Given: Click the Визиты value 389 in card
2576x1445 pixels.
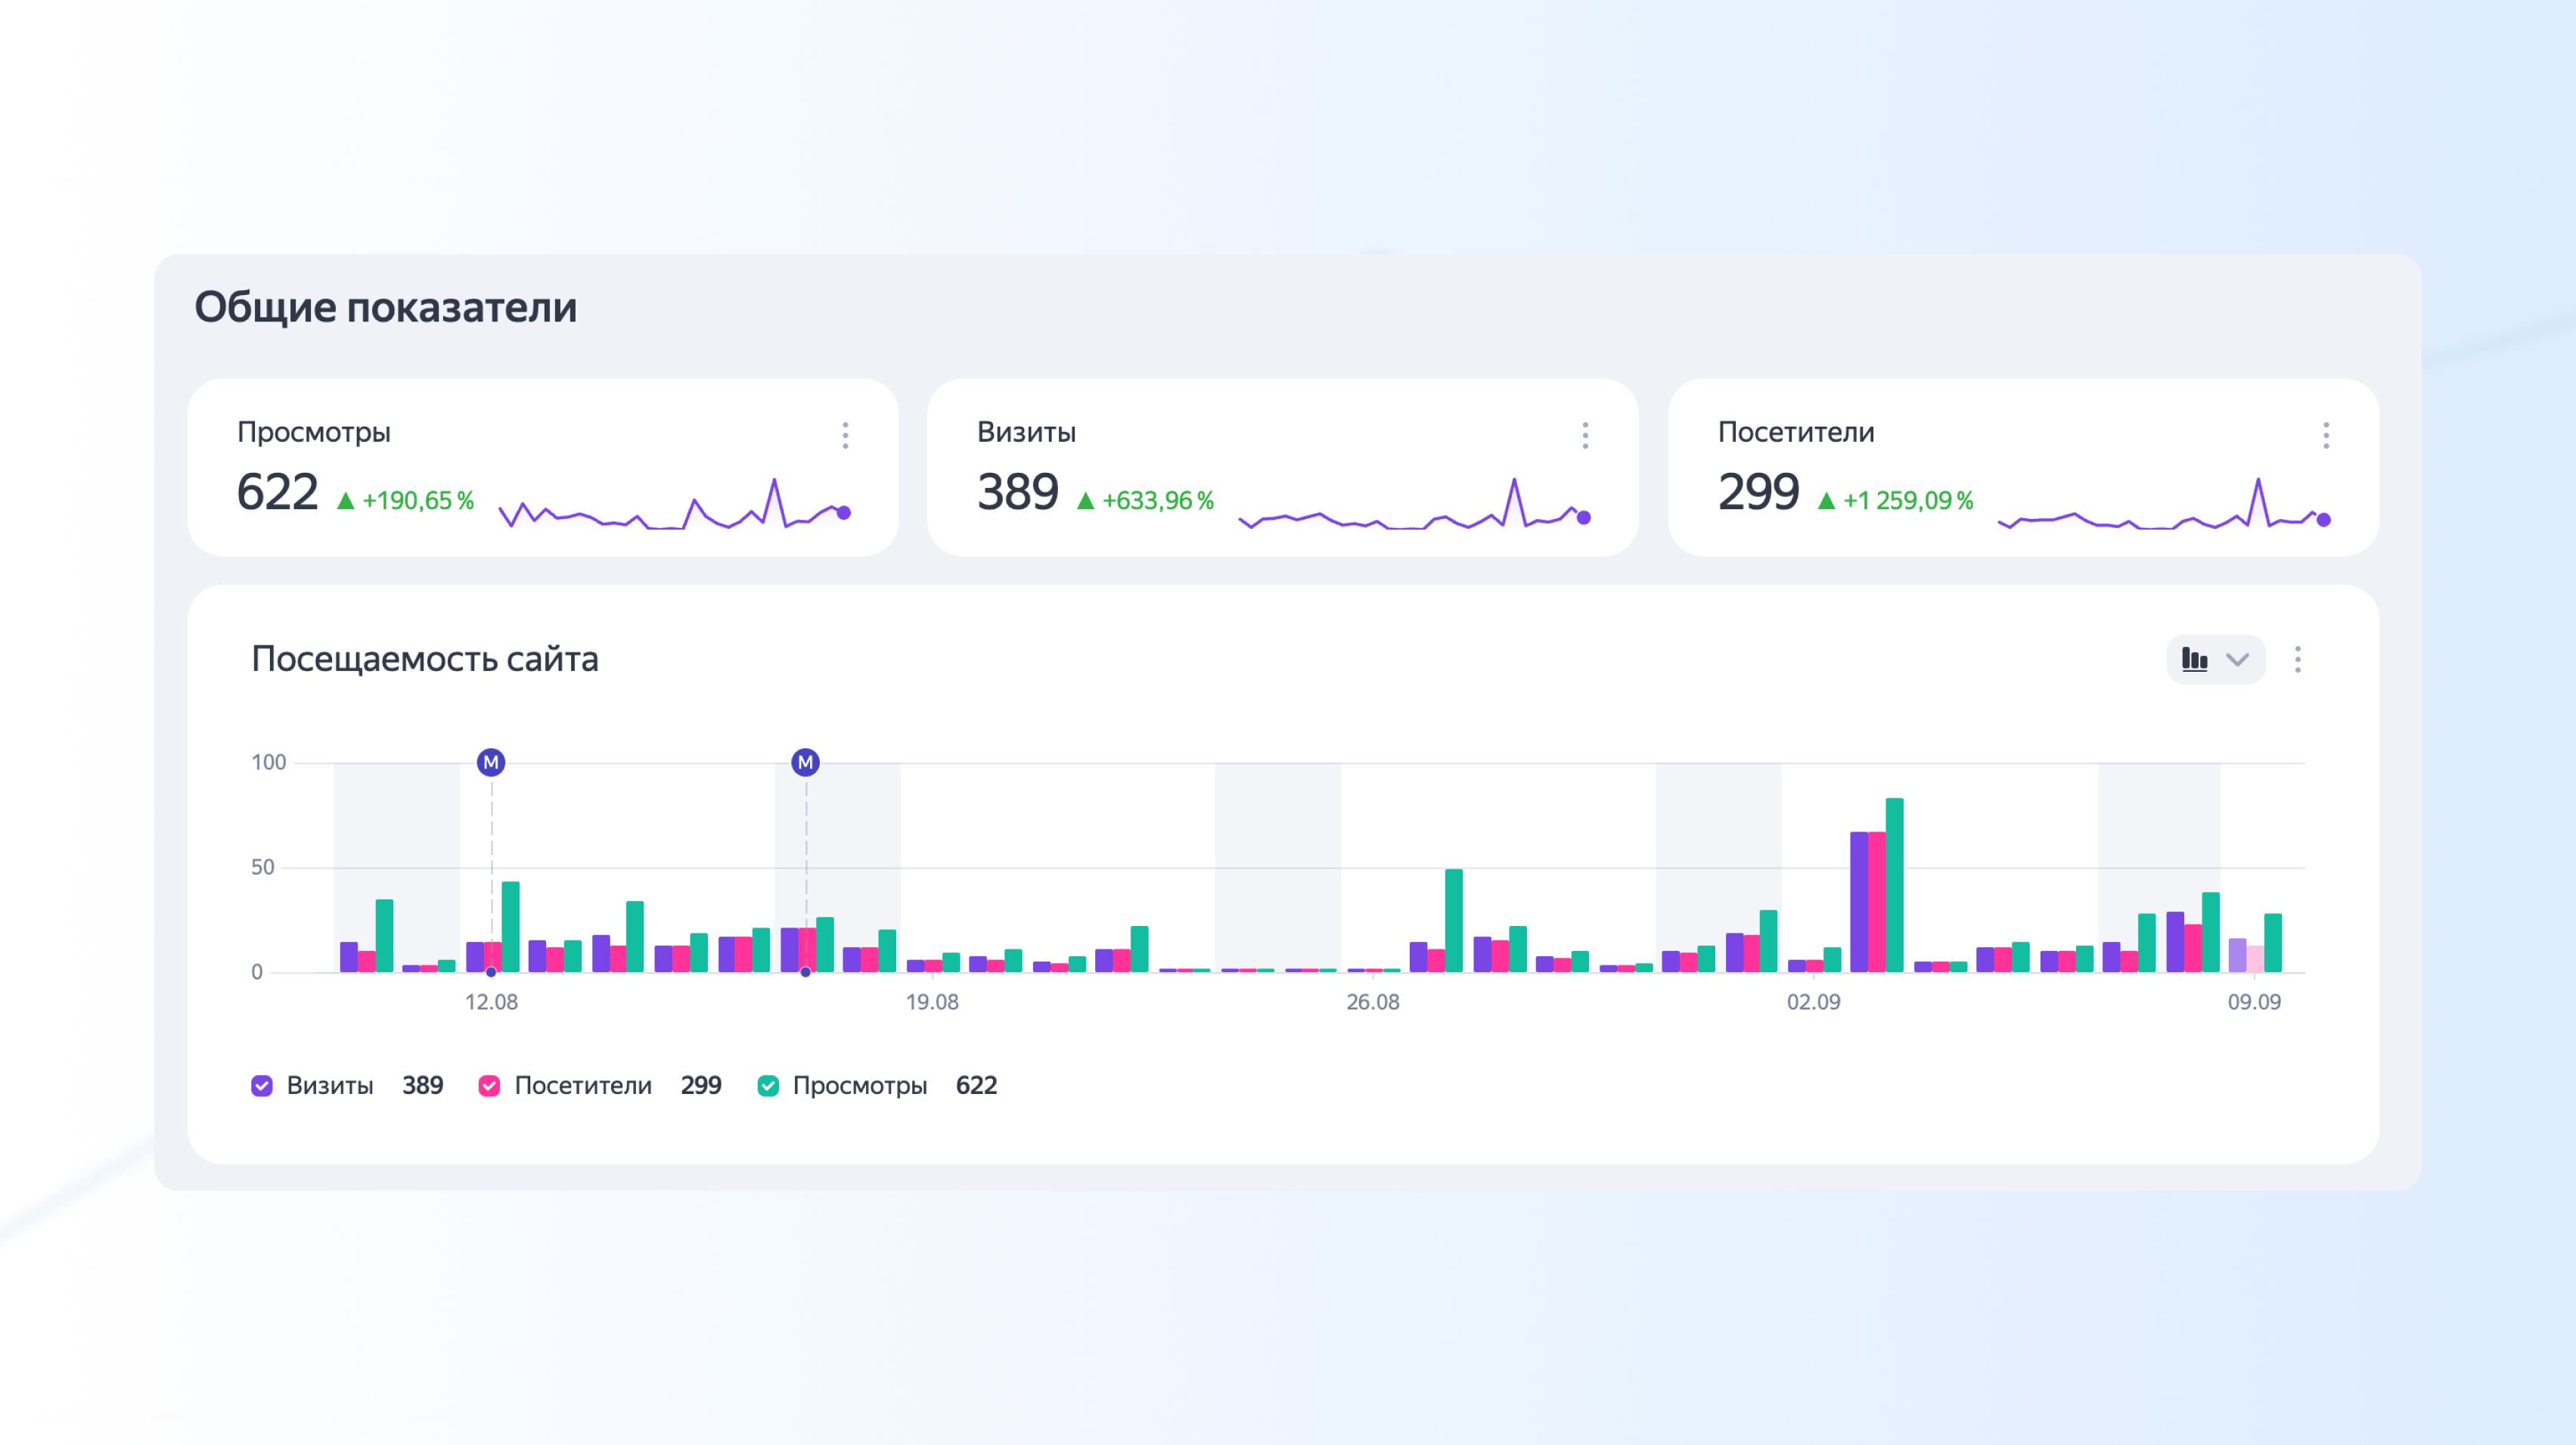Looking at the screenshot, I should pyautogui.click(x=1017, y=492).
